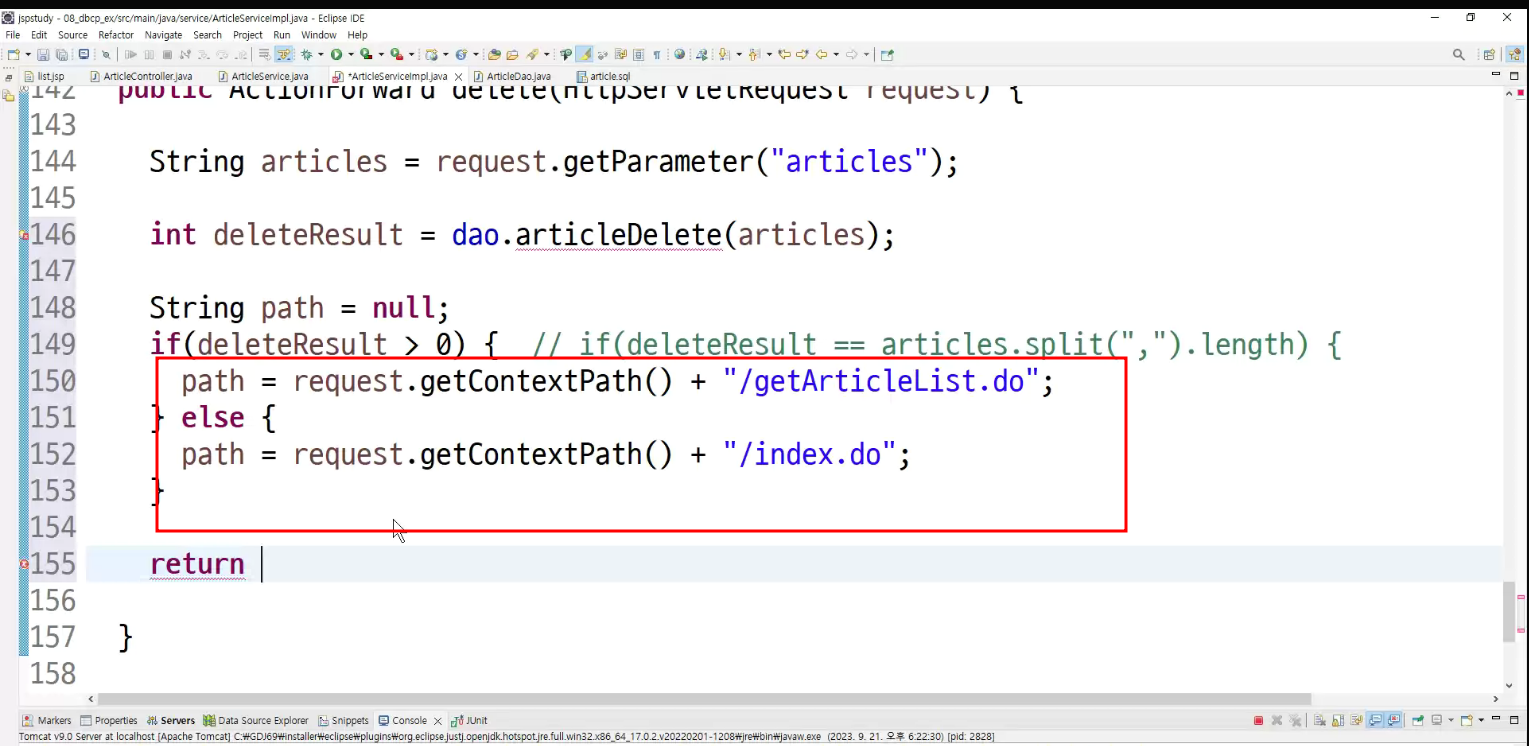The image size is (1529, 746).
Task: Click red Terminate button in Console
Action: 1258,721
